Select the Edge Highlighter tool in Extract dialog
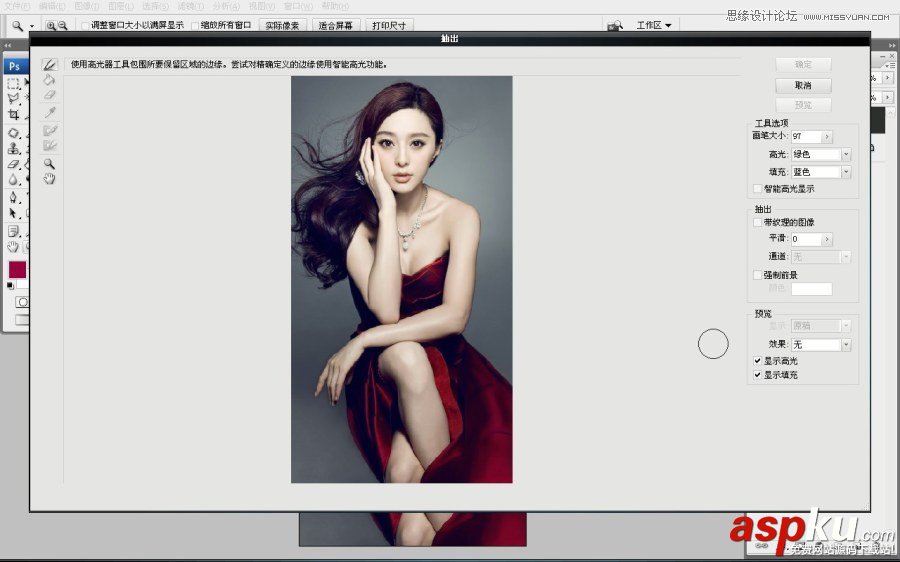 [50, 65]
